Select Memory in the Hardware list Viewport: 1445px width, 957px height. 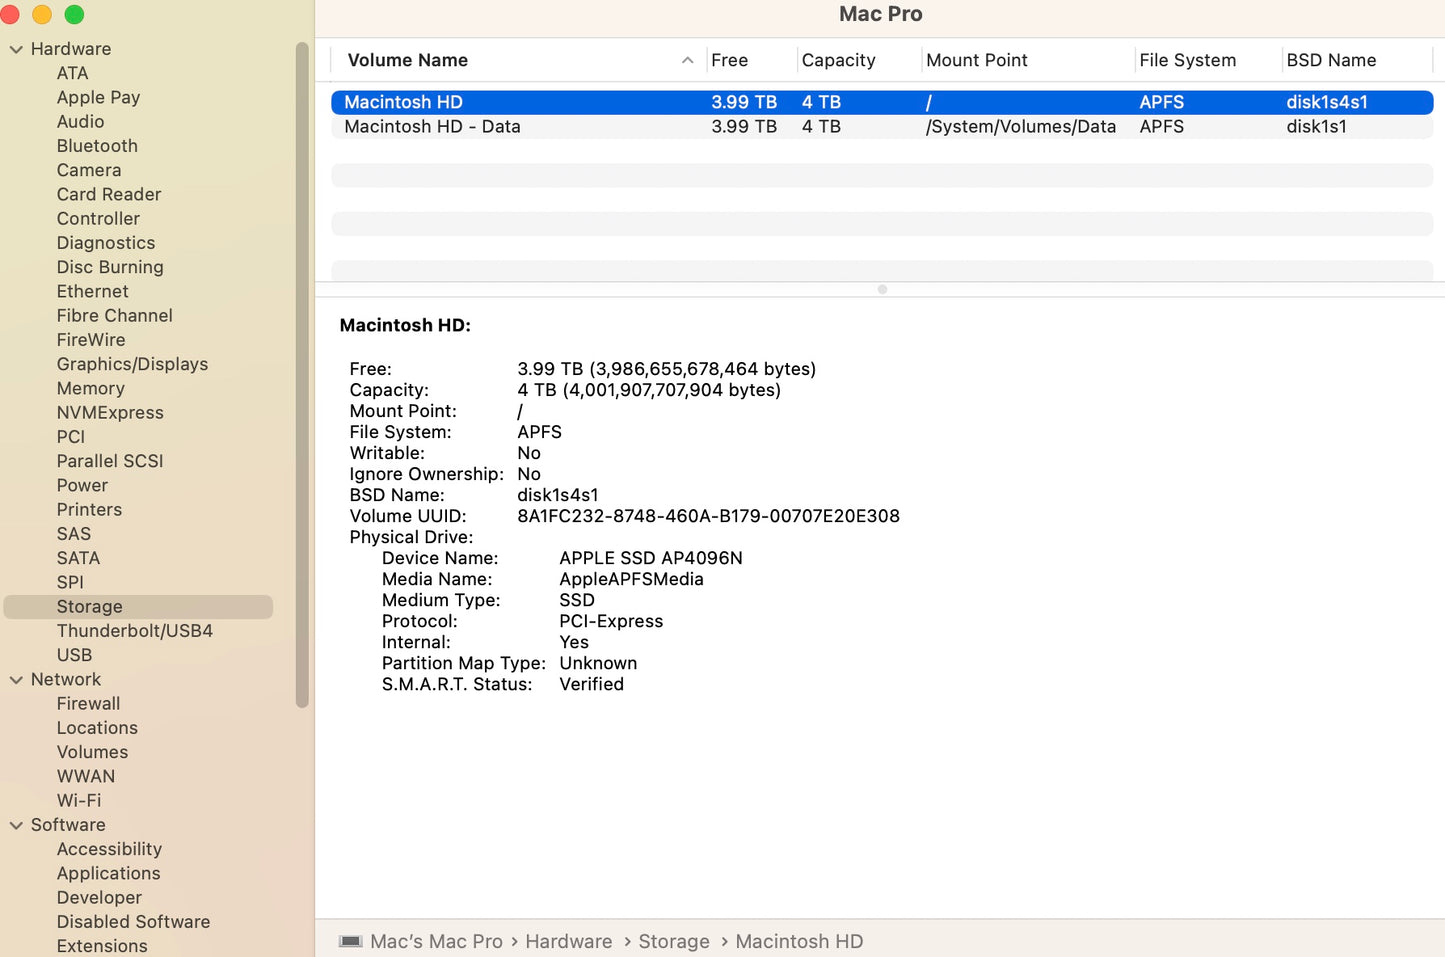pyautogui.click(x=91, y=388)
